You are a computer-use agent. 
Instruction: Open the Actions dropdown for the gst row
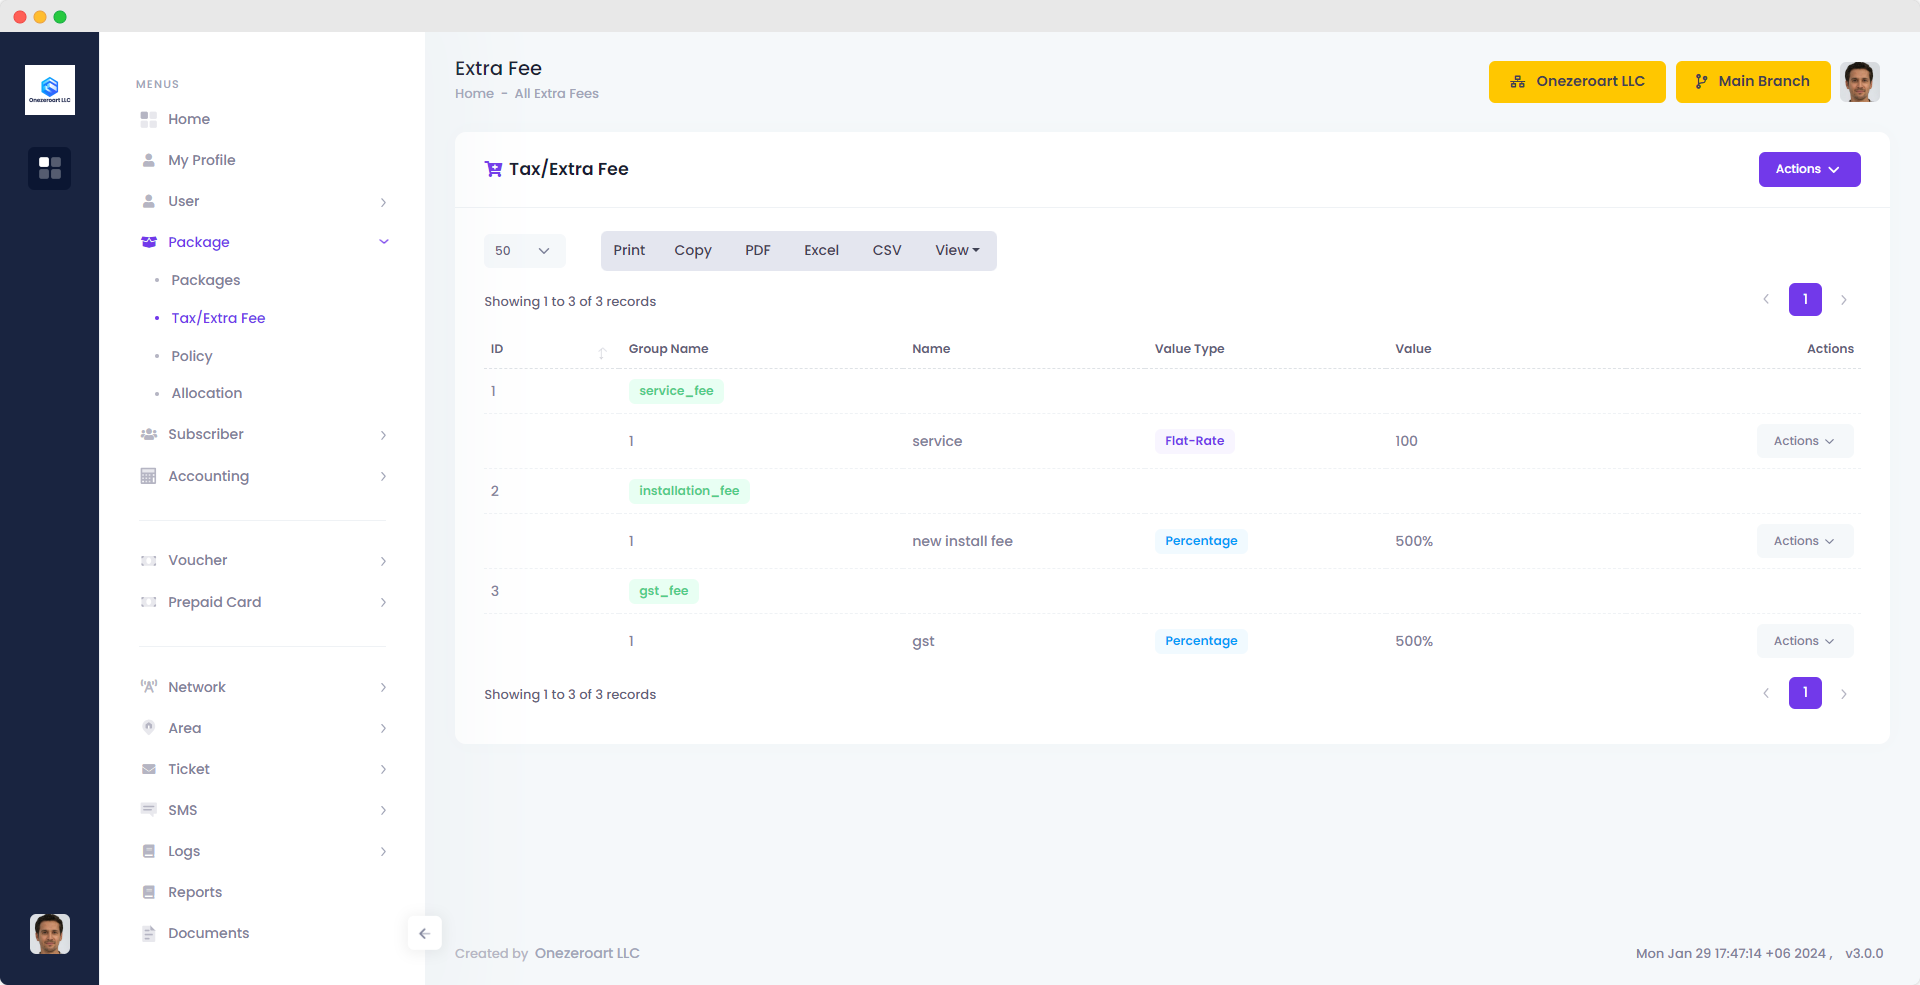[x=1805, y=641]
